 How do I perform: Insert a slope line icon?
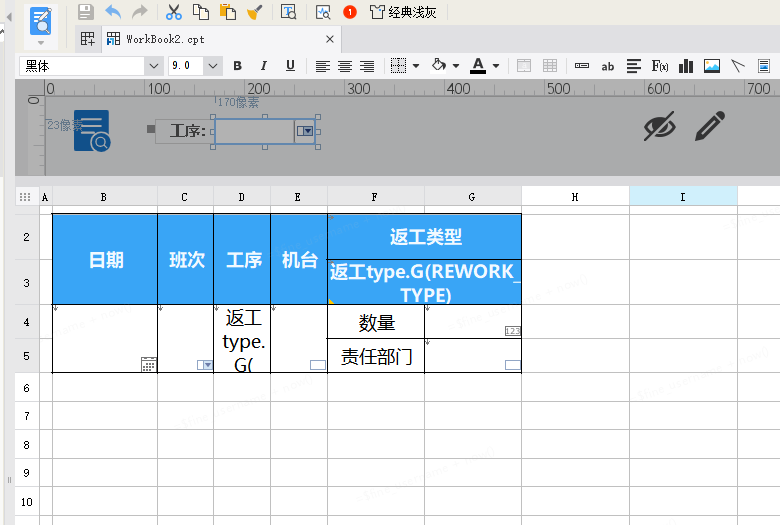tap(738, 66)
